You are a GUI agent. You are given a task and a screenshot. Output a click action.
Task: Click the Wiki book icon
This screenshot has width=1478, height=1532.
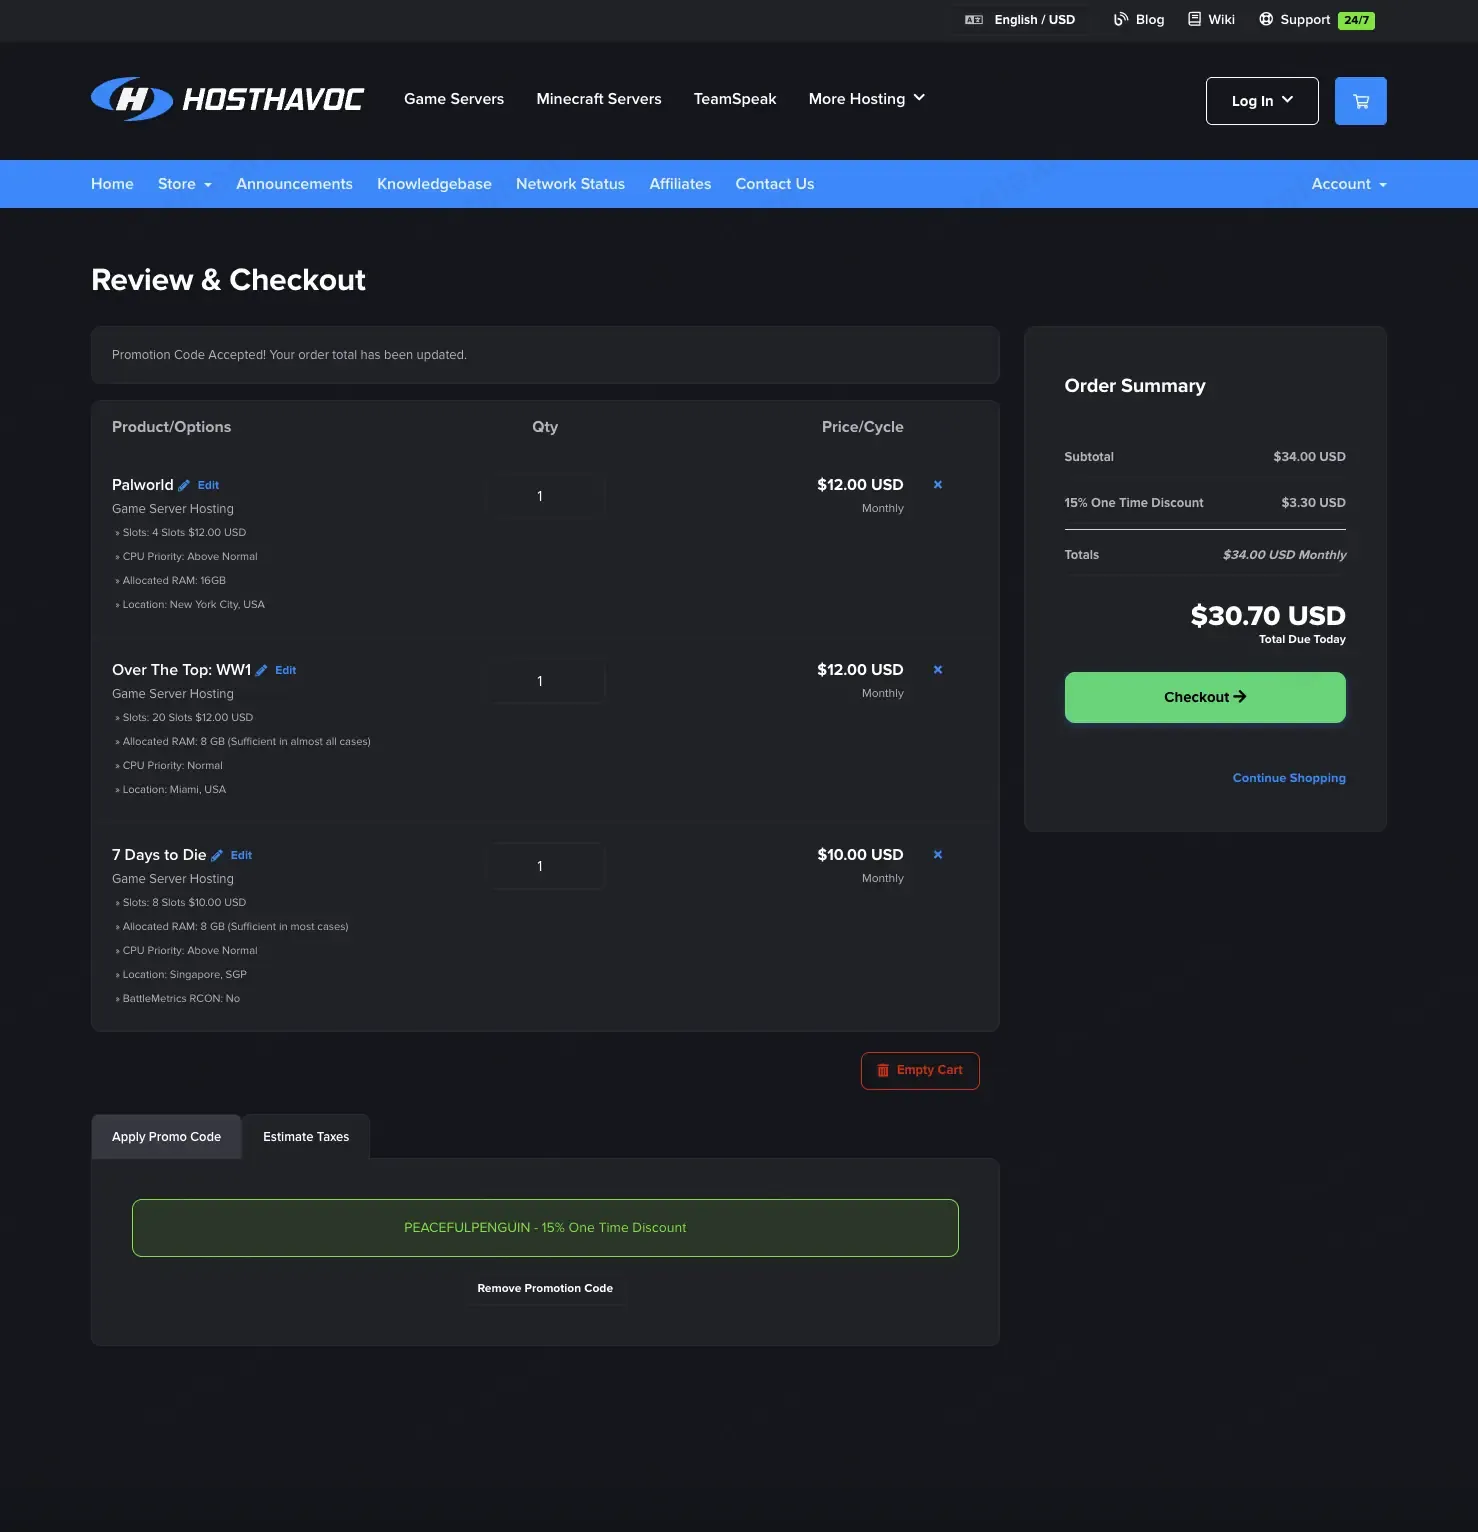pos(1194,19)
